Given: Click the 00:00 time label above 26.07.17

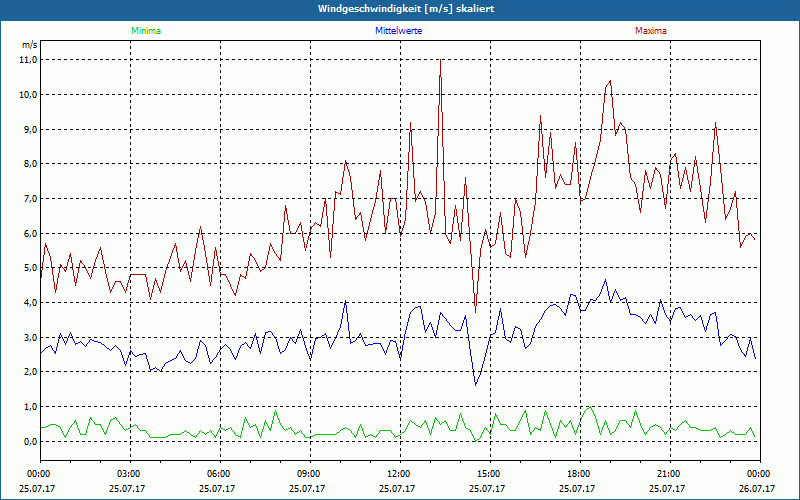Looking at the screenshot, I should point(760,474).
